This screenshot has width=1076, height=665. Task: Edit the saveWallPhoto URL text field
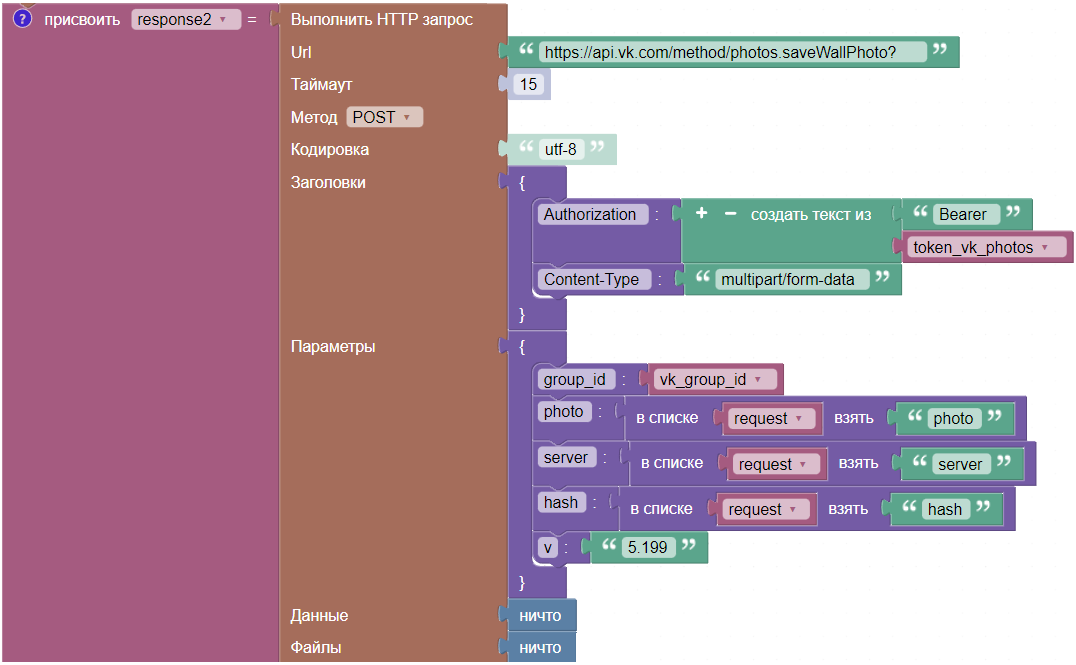point(732,53)
